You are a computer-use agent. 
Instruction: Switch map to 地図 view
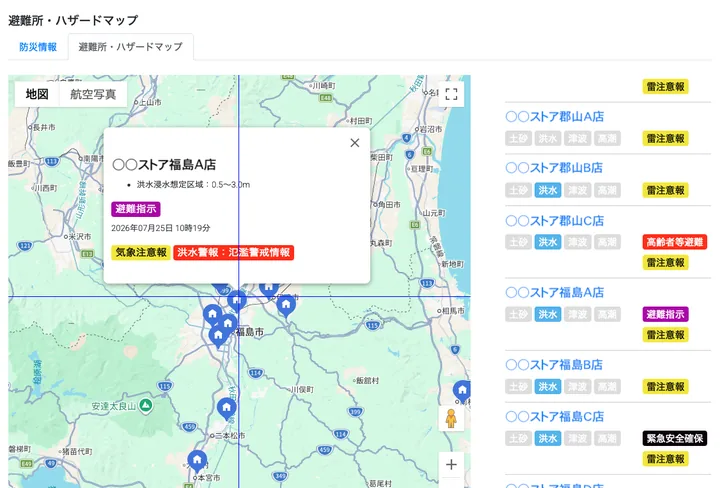point(37,94)
